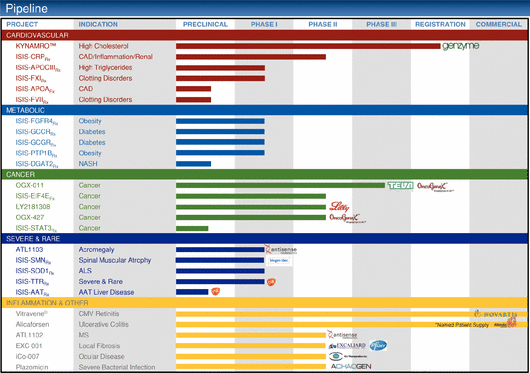Screen dimensions: 530x373
Task: Click the ISIS-PTP1B project name
Action: (x=37, y=153)
